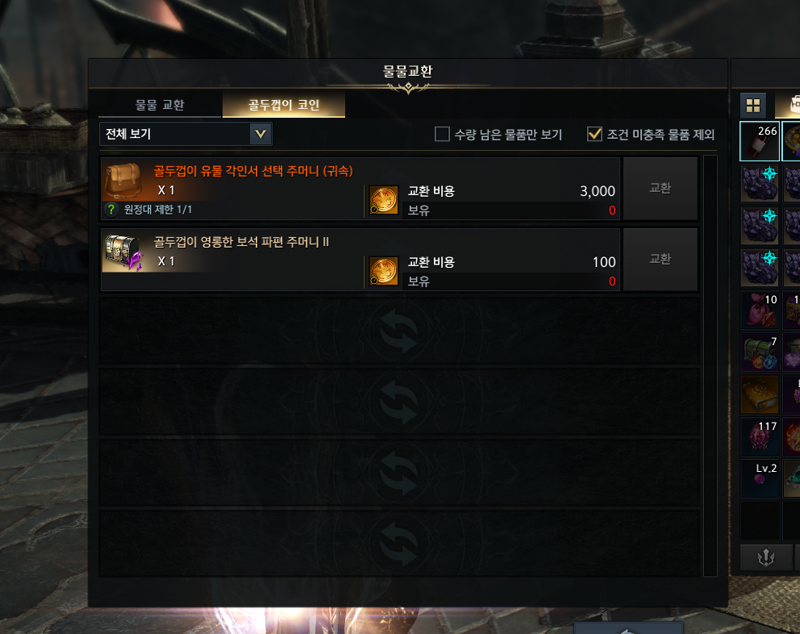Image resolution: width=800 pixels, height=634 pixels.
Task: Select the inventory pouch with count 10
Action: 760,310
